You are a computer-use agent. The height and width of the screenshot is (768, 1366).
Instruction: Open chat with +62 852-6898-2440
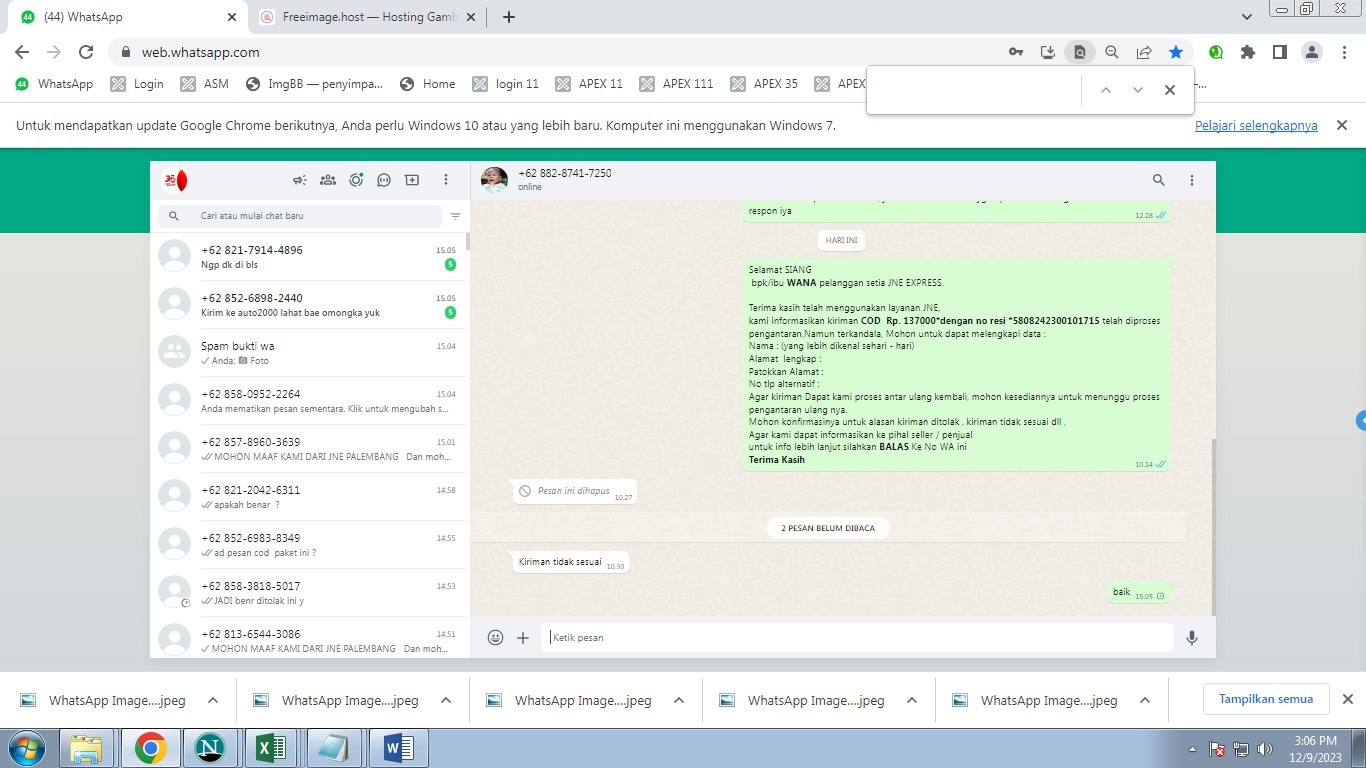pyautogui.click(x=308, y=305)
